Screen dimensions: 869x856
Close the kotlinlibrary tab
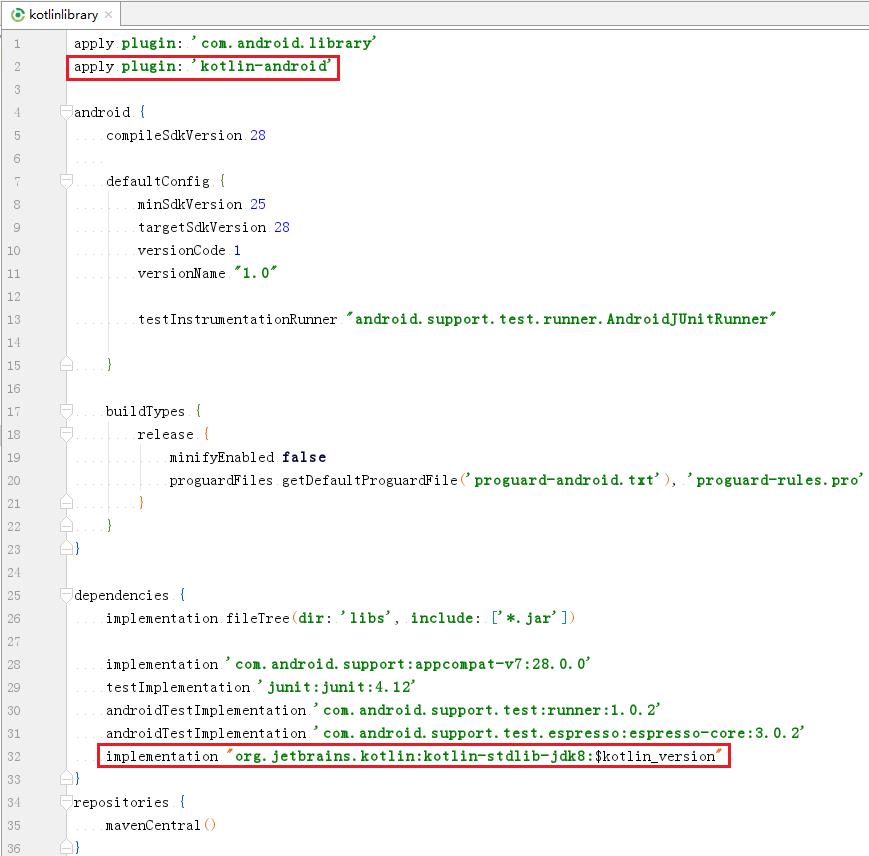[107, 15]
